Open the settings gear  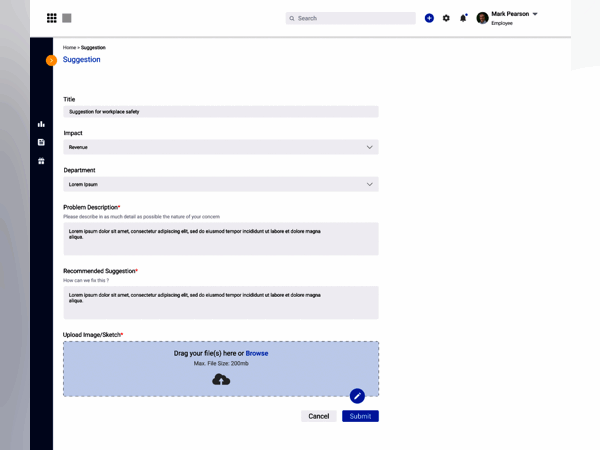point(446,18)
